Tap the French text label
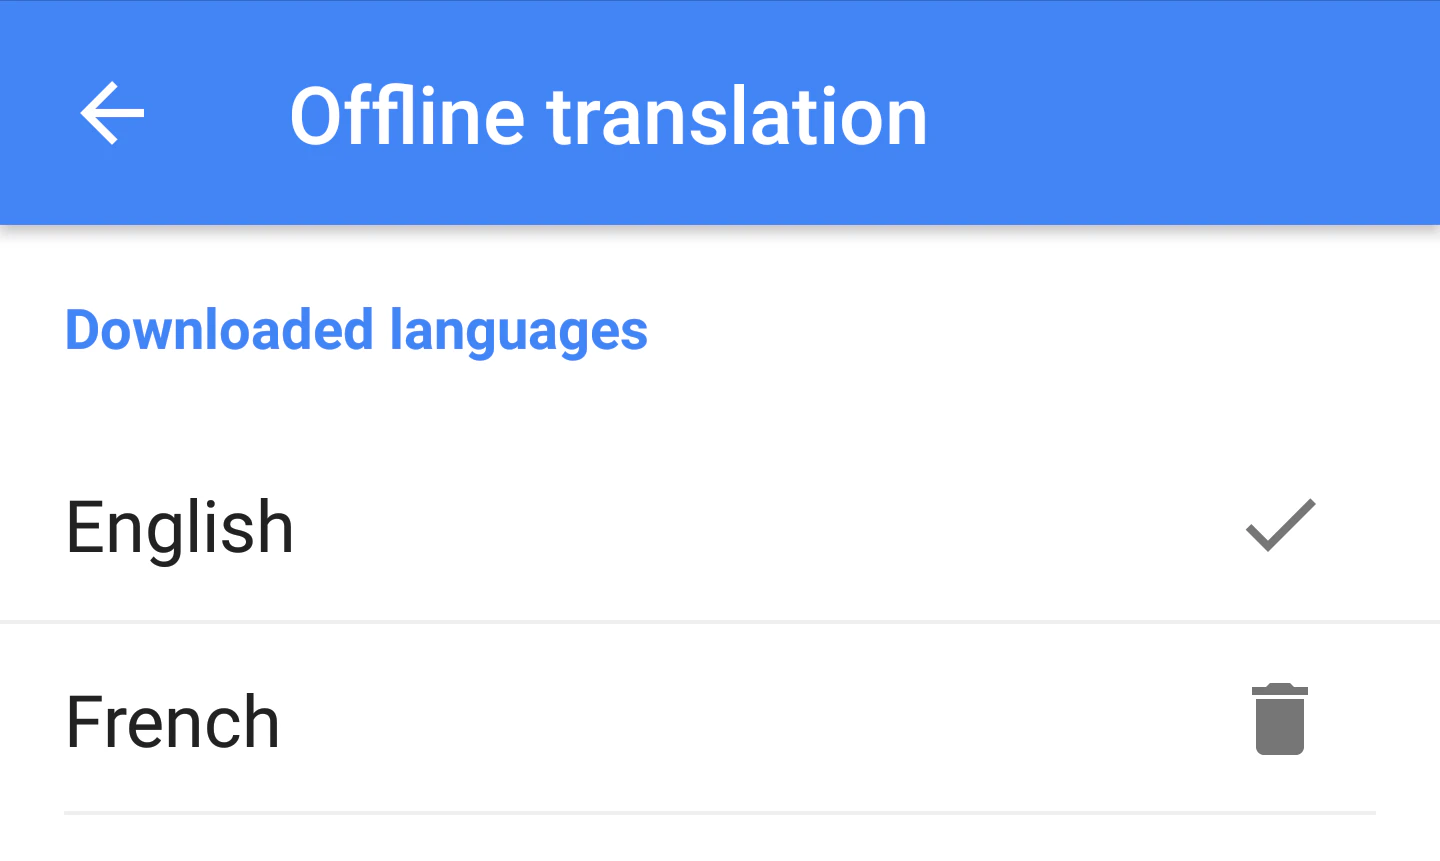Image resolution: width=1440 pixels, height=861 pixels. [173, 721]
